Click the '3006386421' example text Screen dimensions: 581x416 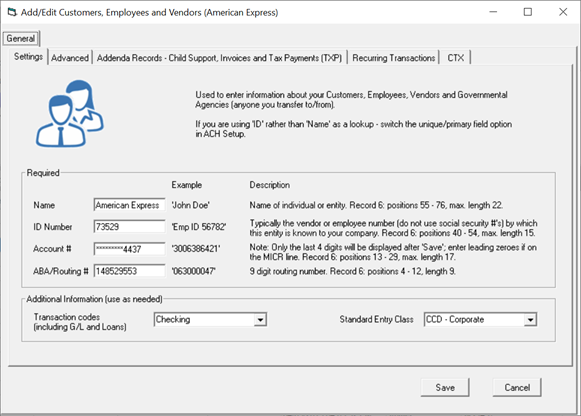coord(196,249)
